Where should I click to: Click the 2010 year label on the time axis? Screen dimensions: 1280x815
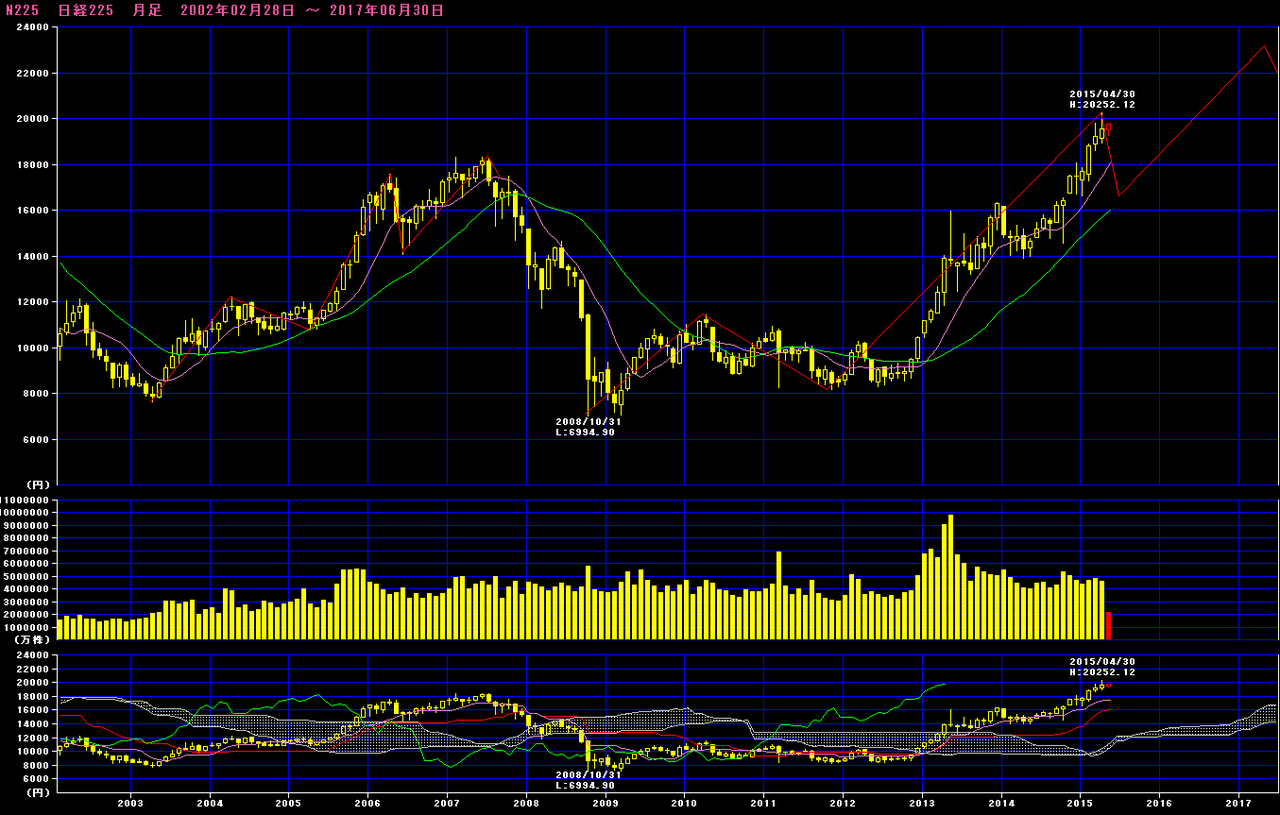click(684, 803)
